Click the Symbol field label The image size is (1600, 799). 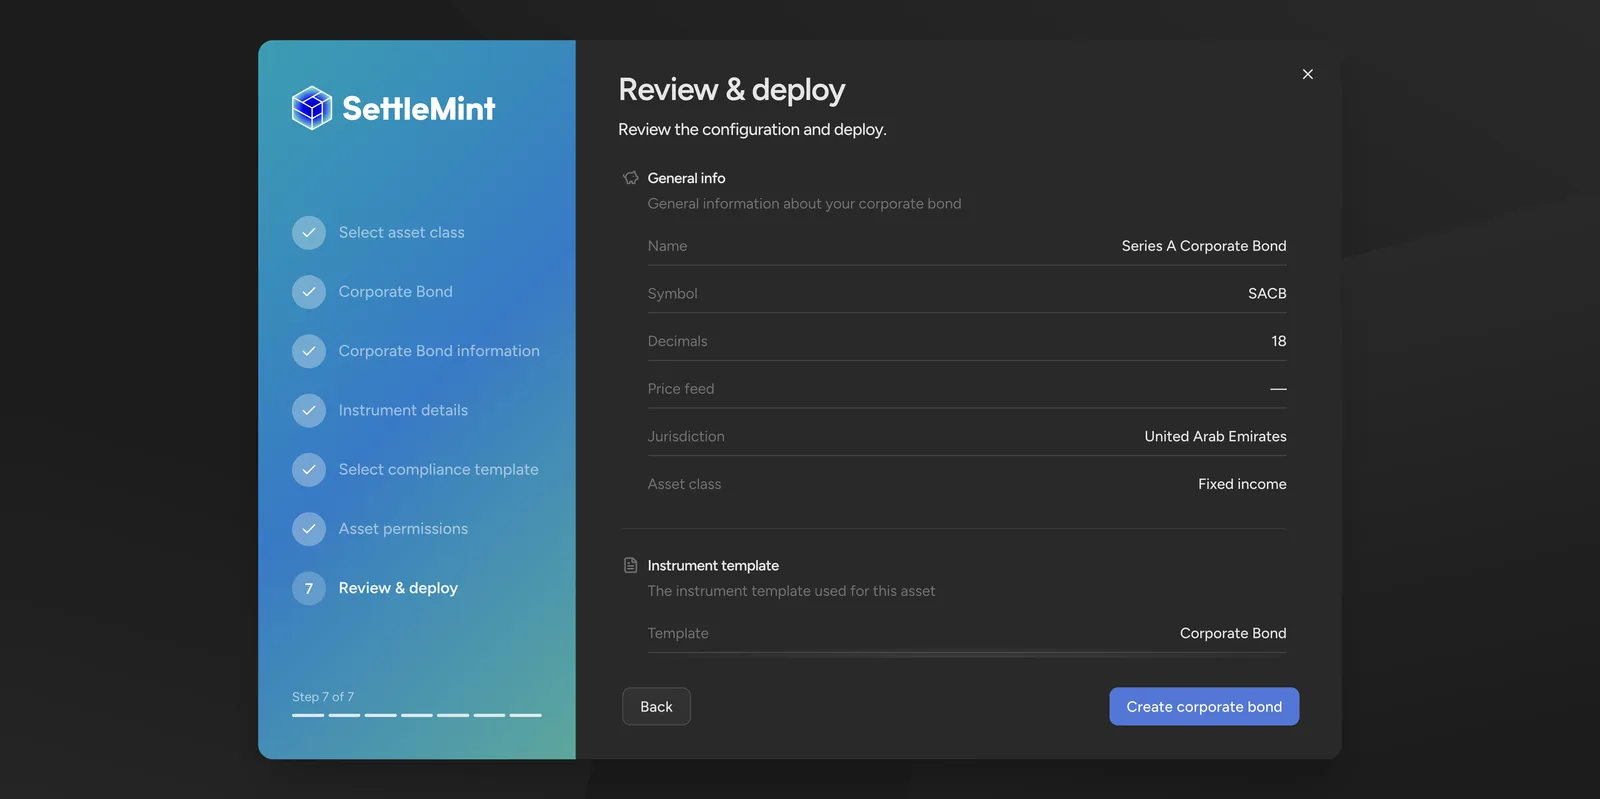pos(672,294)
